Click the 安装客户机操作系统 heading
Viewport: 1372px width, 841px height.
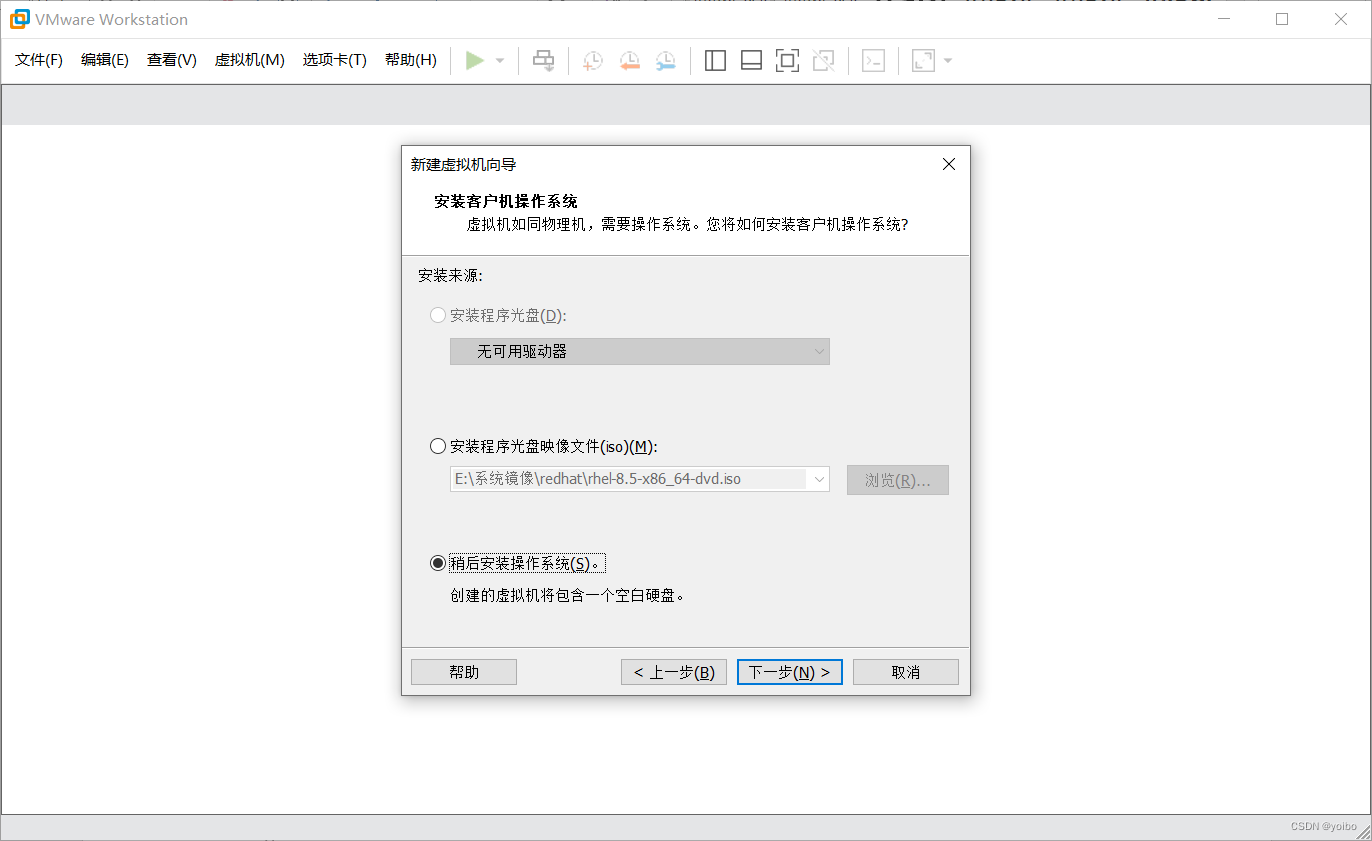[506, 201]
